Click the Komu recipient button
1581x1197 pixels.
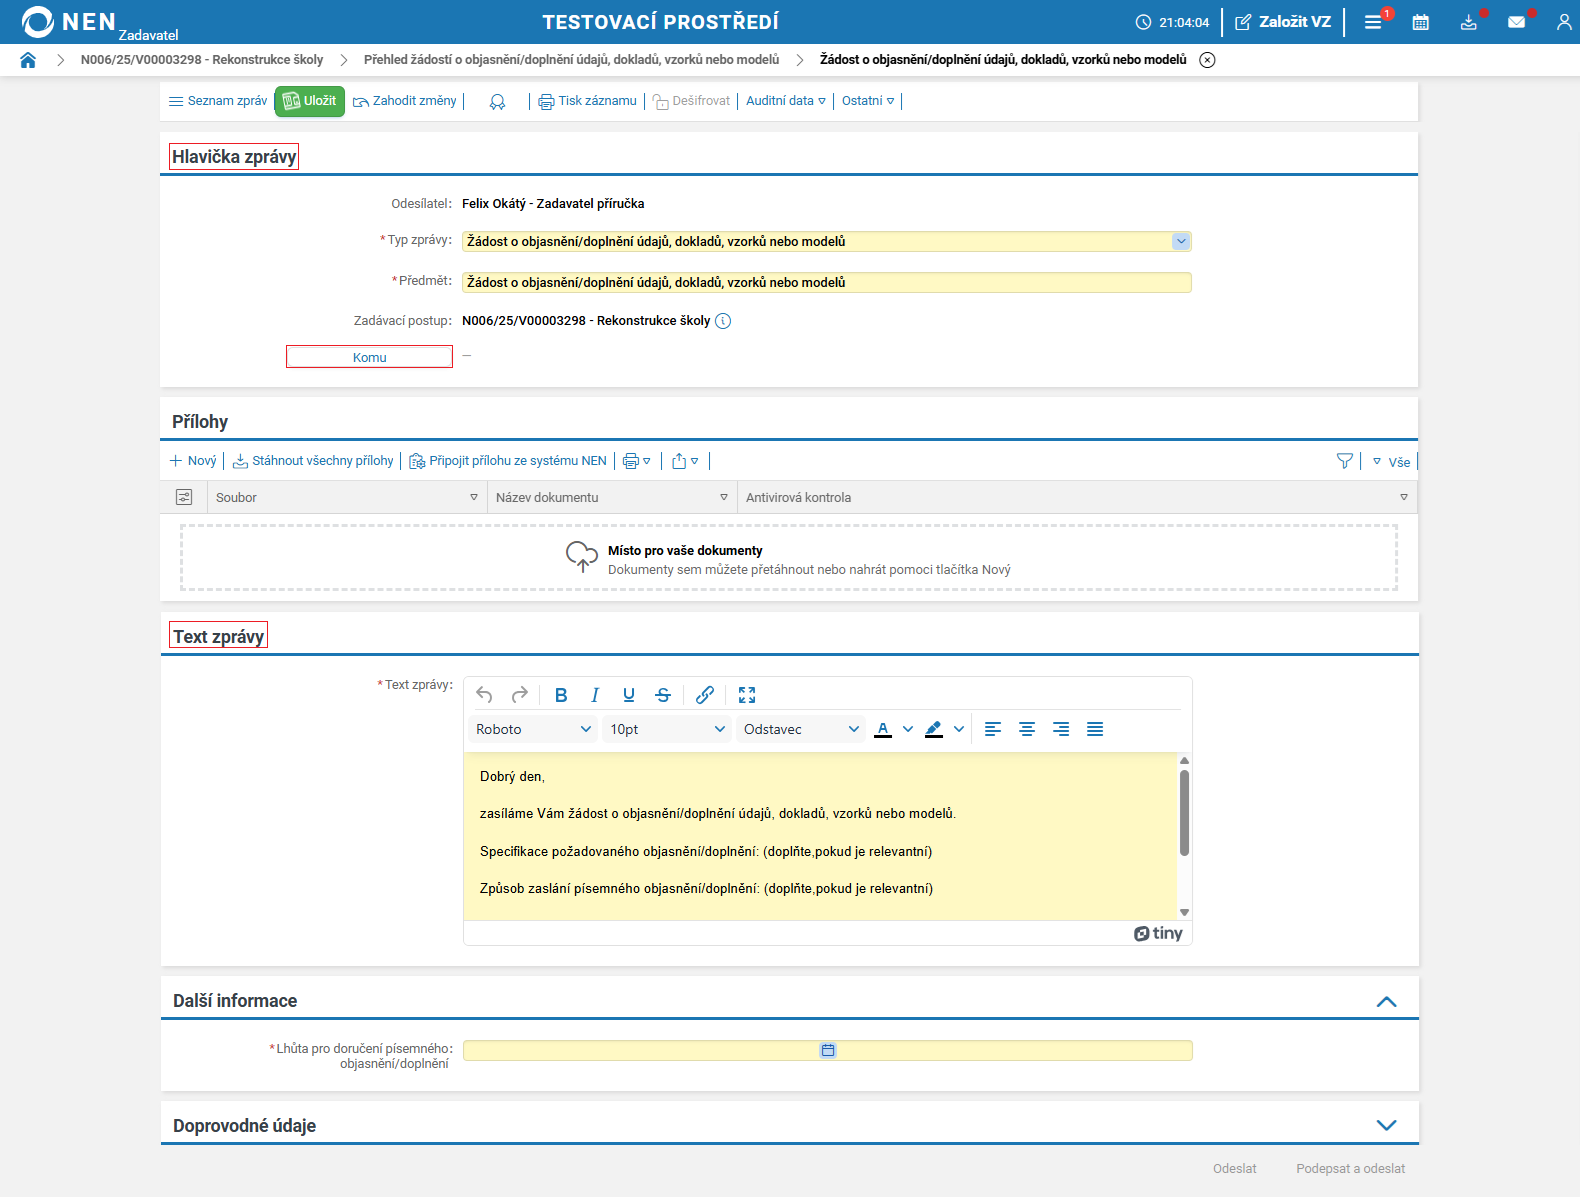369,357
